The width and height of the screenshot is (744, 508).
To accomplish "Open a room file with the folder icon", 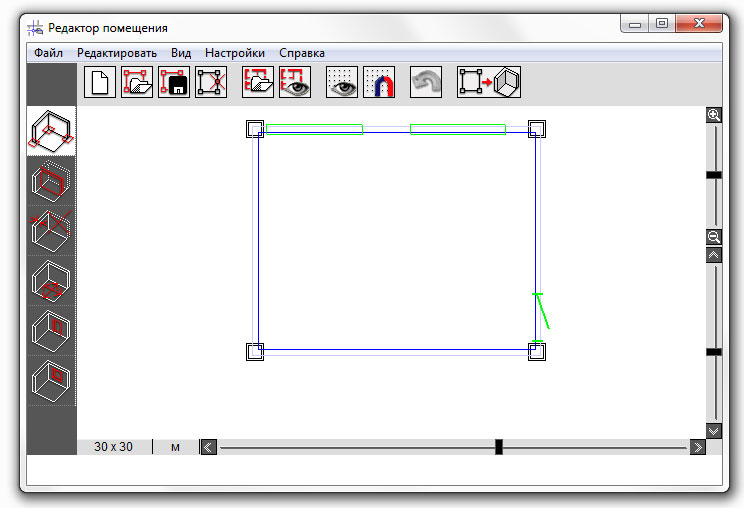I will pos(137,82).
